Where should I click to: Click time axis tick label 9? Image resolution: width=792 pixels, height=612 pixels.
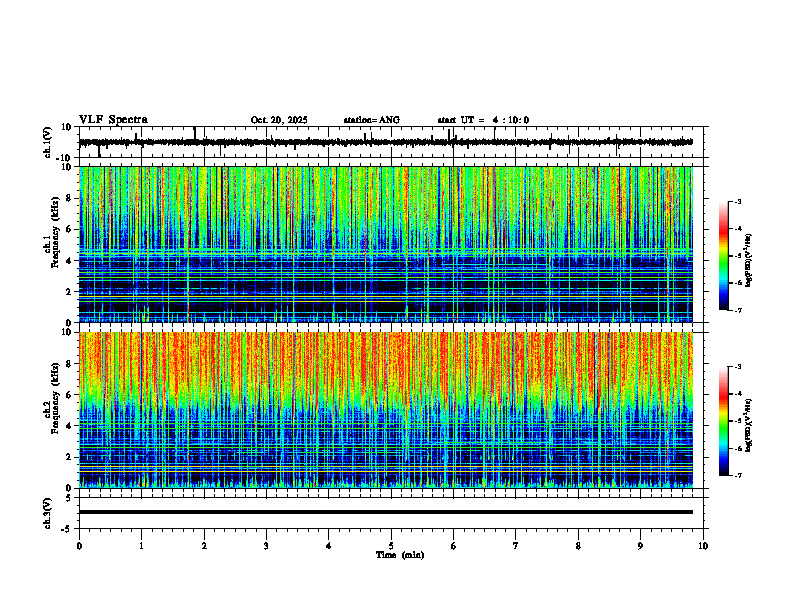click(640, 546)
